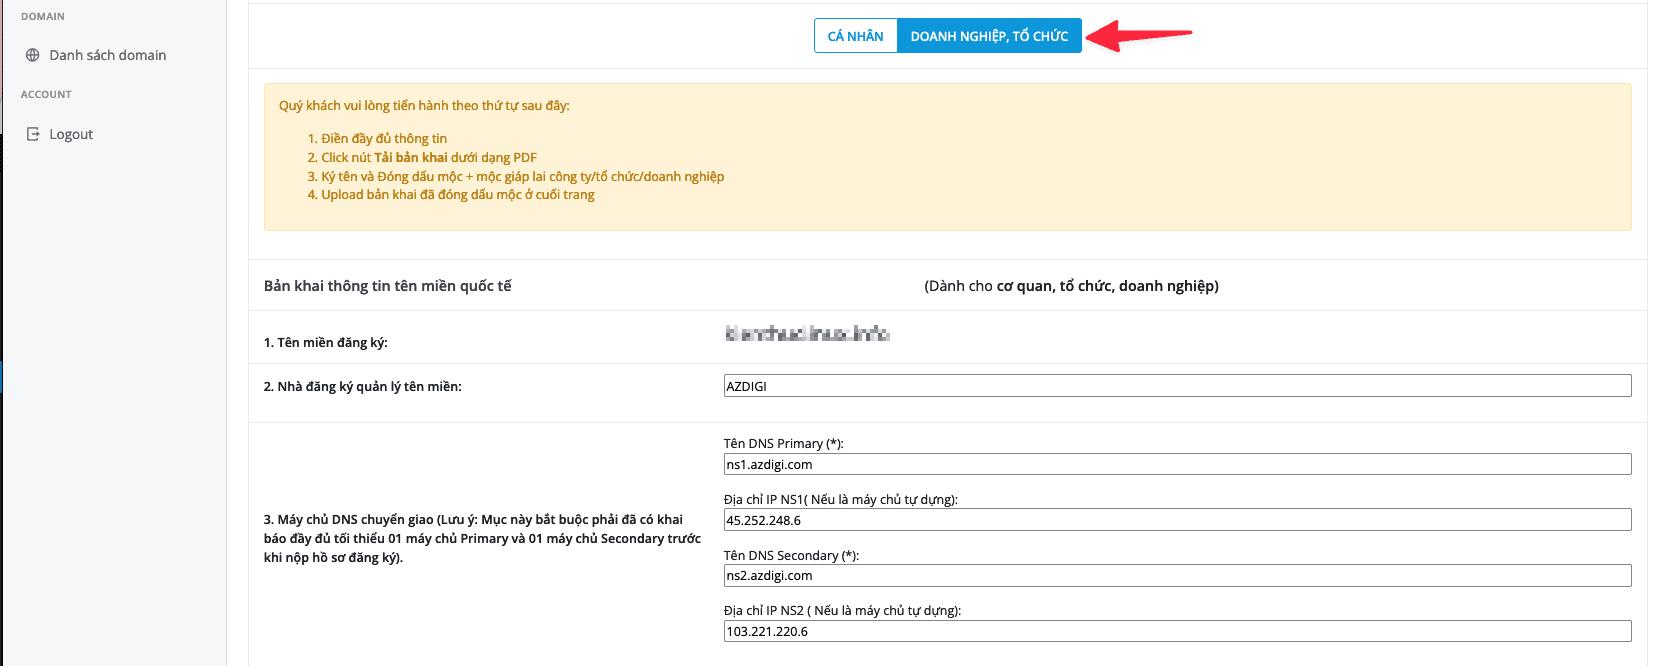
Task: Focus the Địa chỉ IP NS1 field
Action: tap(1176, 520)
